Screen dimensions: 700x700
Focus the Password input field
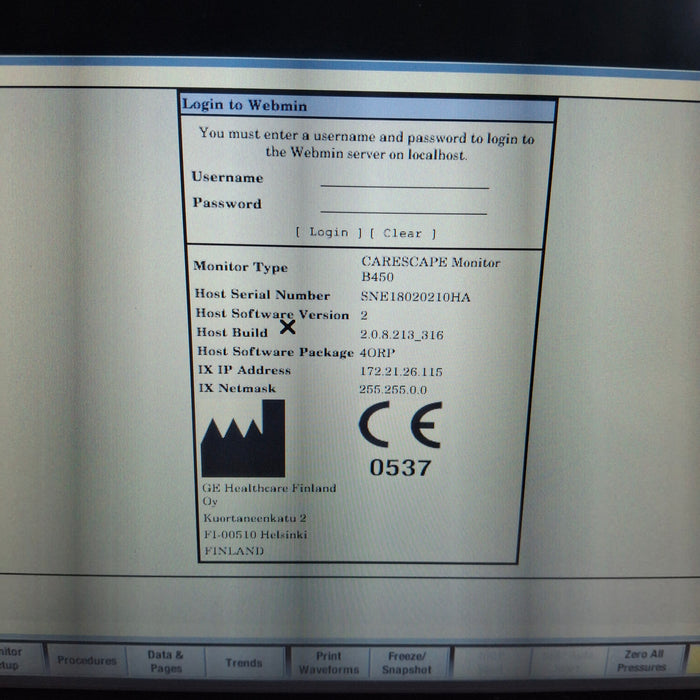point(404,205)
